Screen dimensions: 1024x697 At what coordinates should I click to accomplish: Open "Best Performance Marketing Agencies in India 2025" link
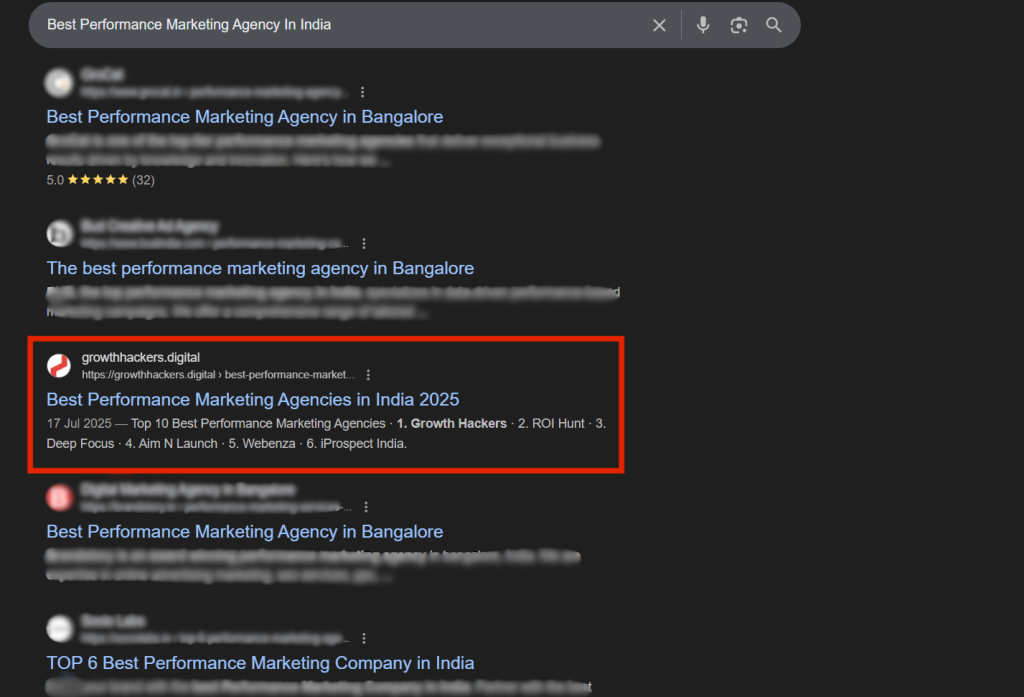[253, 400]
